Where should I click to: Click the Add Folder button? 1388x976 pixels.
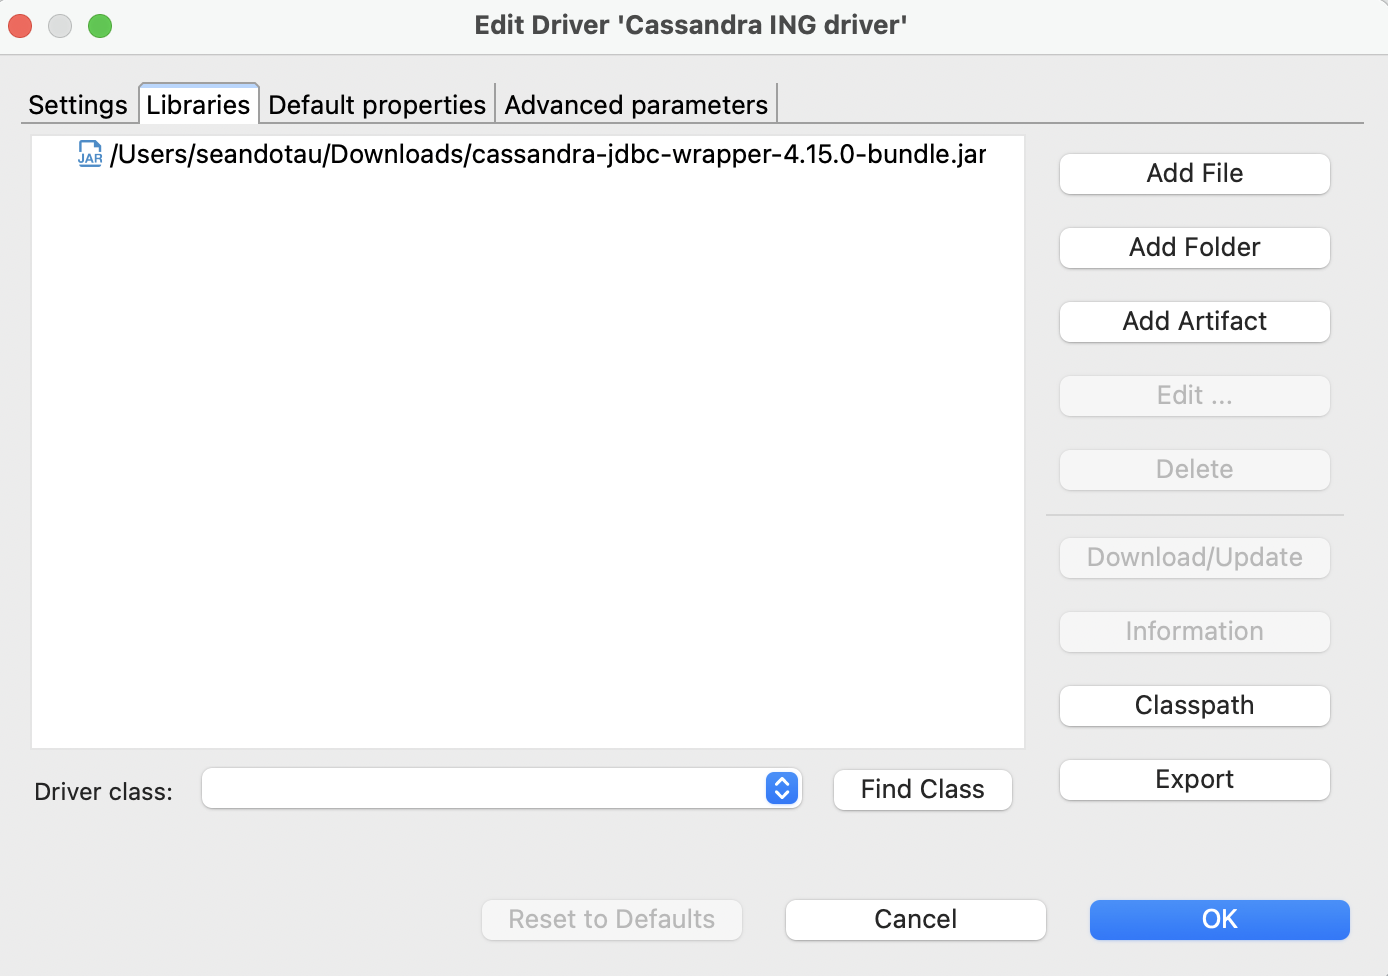(1195, 248)
